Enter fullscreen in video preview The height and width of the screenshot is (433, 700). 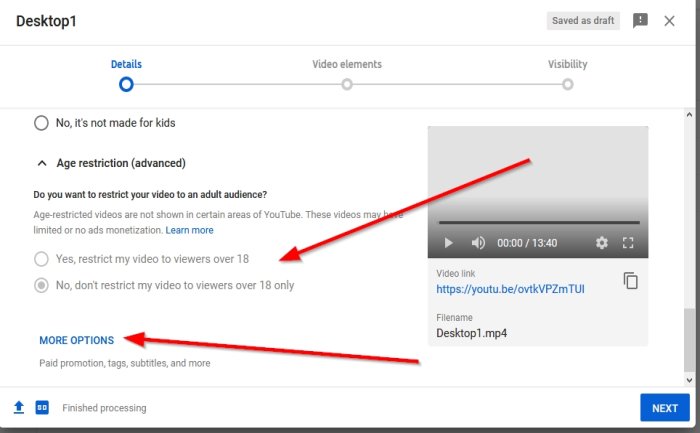(x=628, y=243)
